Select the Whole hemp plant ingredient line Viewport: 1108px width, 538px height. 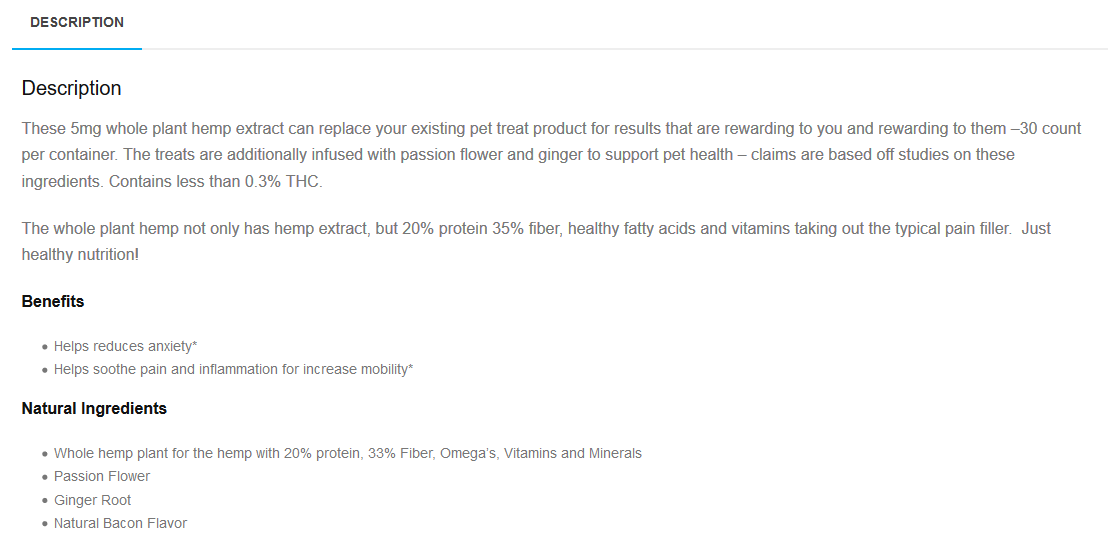(x=348, y=453)
